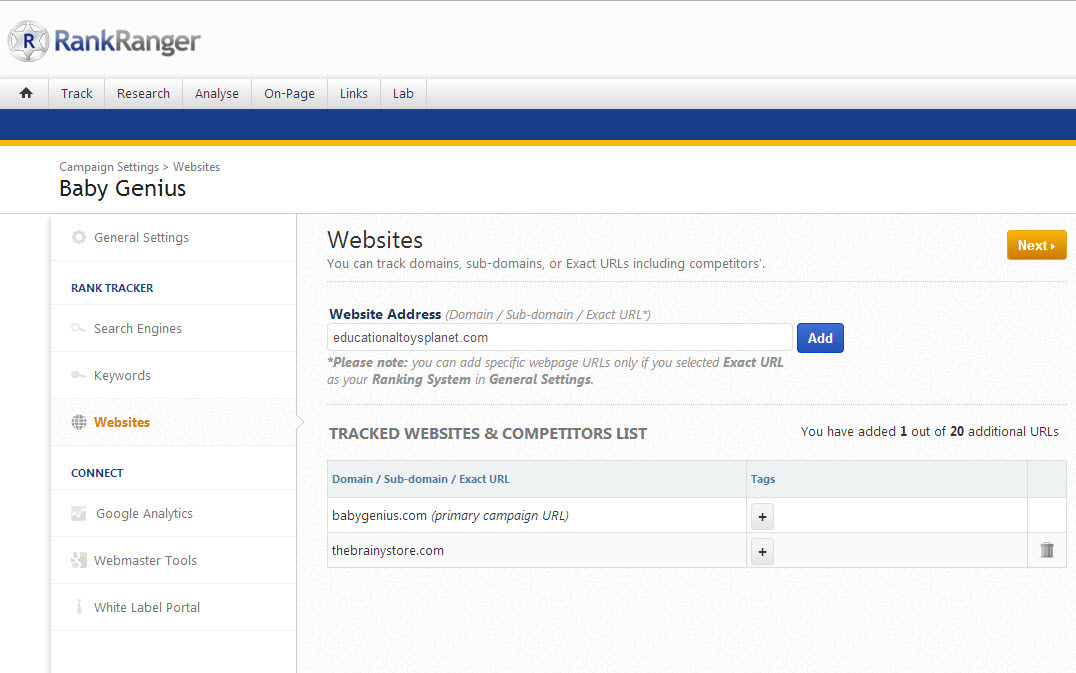Open the Track menu
This screenshot has width=1076, height=673.
pyautogui.click(x=76, y=93)
